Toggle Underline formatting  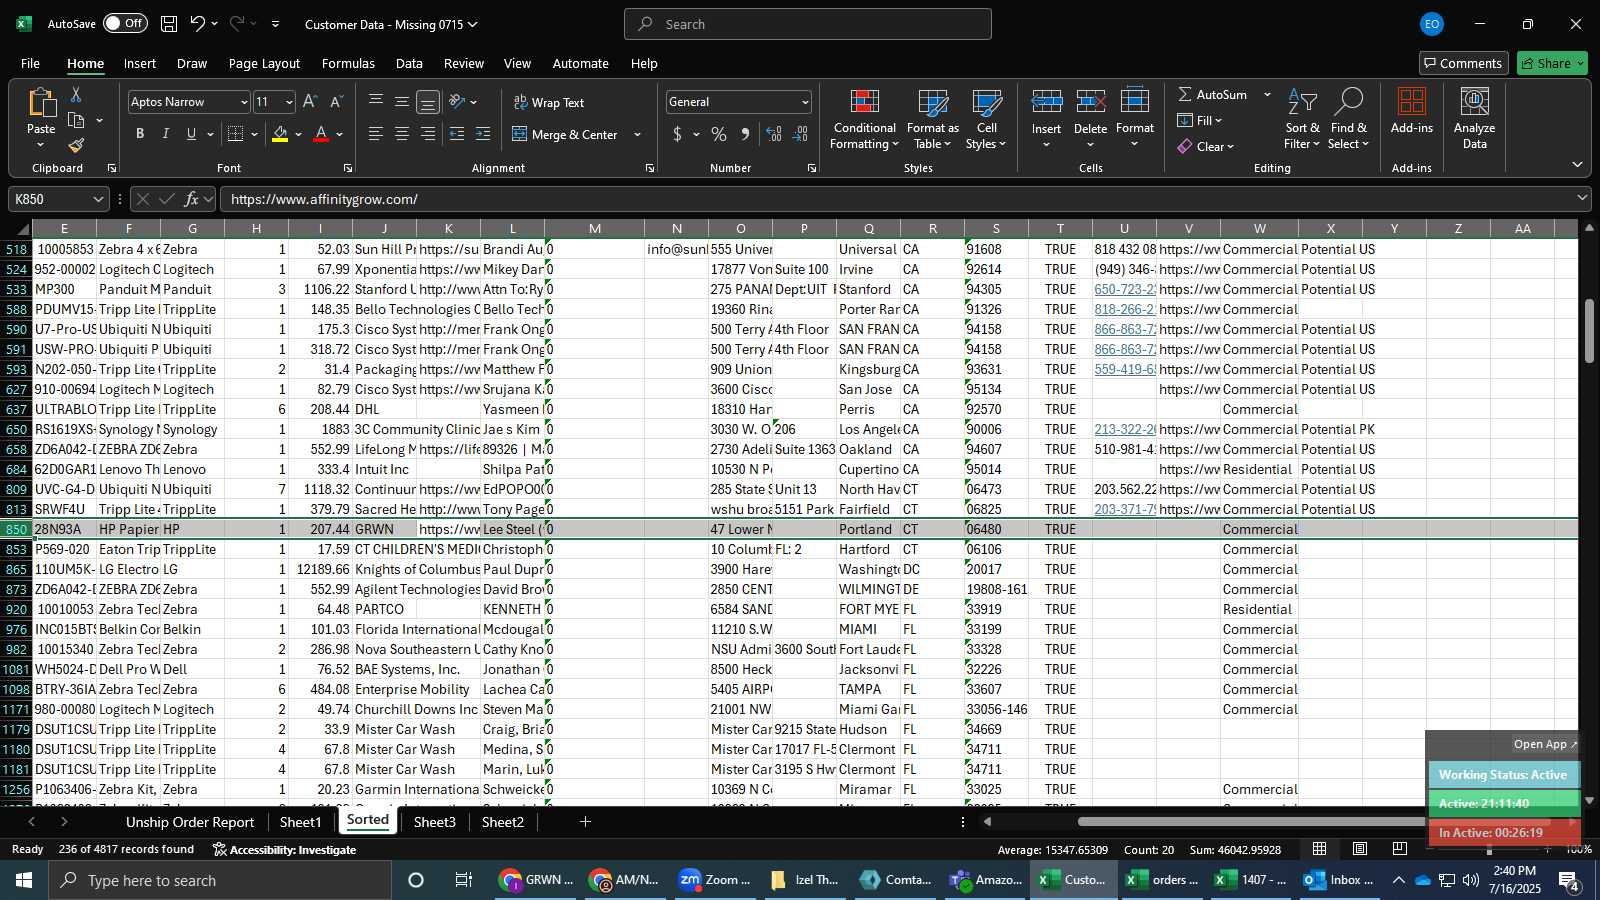click(x=191, y=134)
